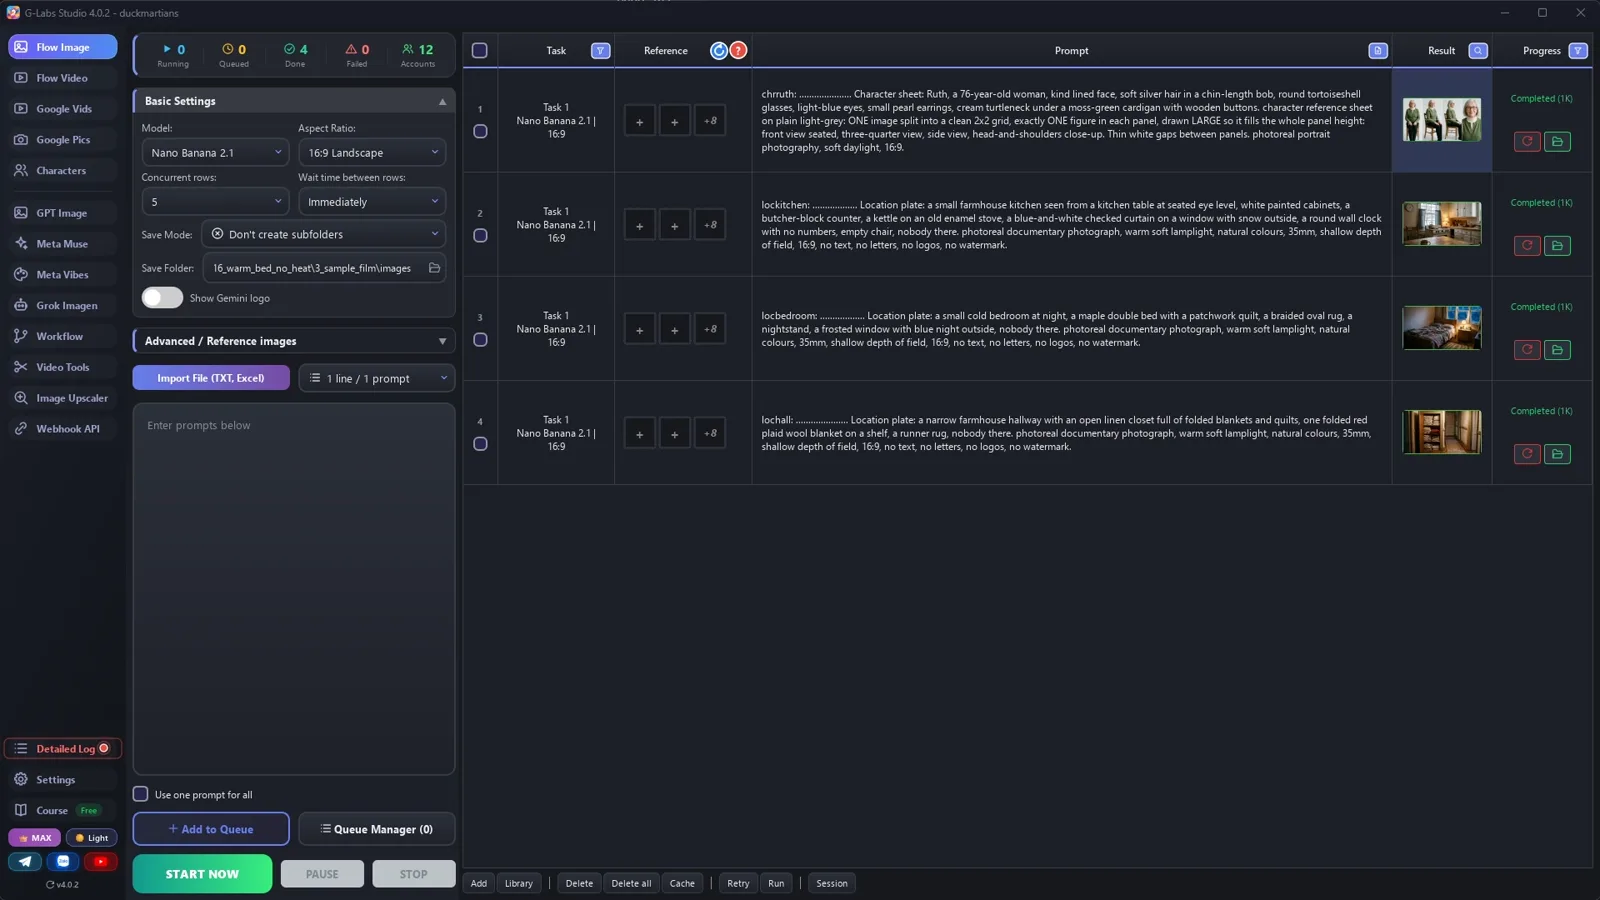Click the Import File (TXT, Excel) button
This screenshot has height=900, width=1600.
[211, 378]
